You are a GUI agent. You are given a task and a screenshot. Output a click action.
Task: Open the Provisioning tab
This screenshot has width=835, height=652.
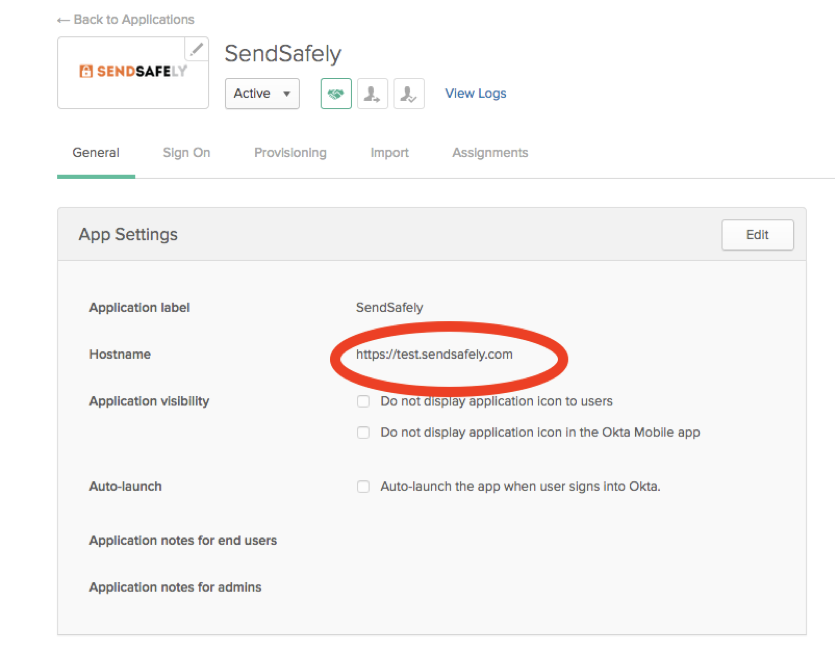(290, 153)
